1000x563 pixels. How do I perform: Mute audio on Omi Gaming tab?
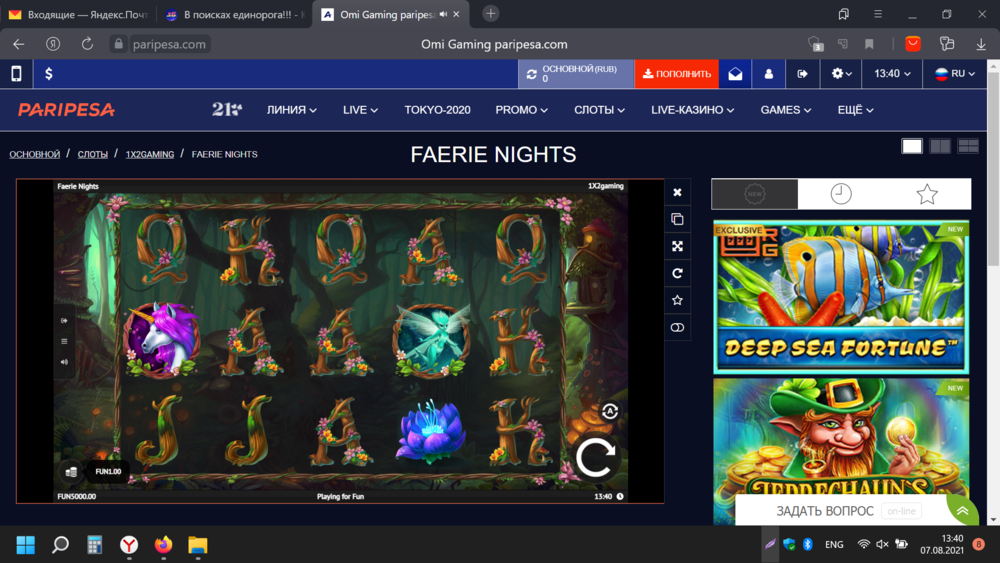pos(443,14)
